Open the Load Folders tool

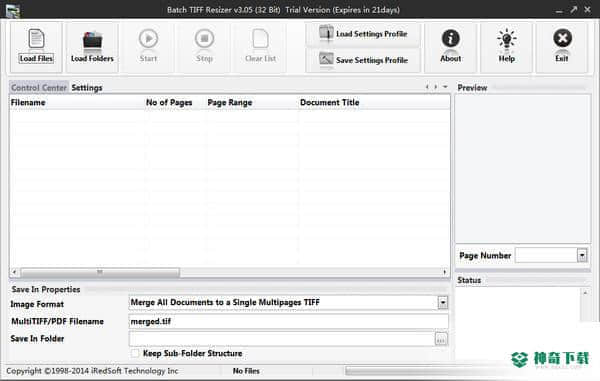[92, 47]
